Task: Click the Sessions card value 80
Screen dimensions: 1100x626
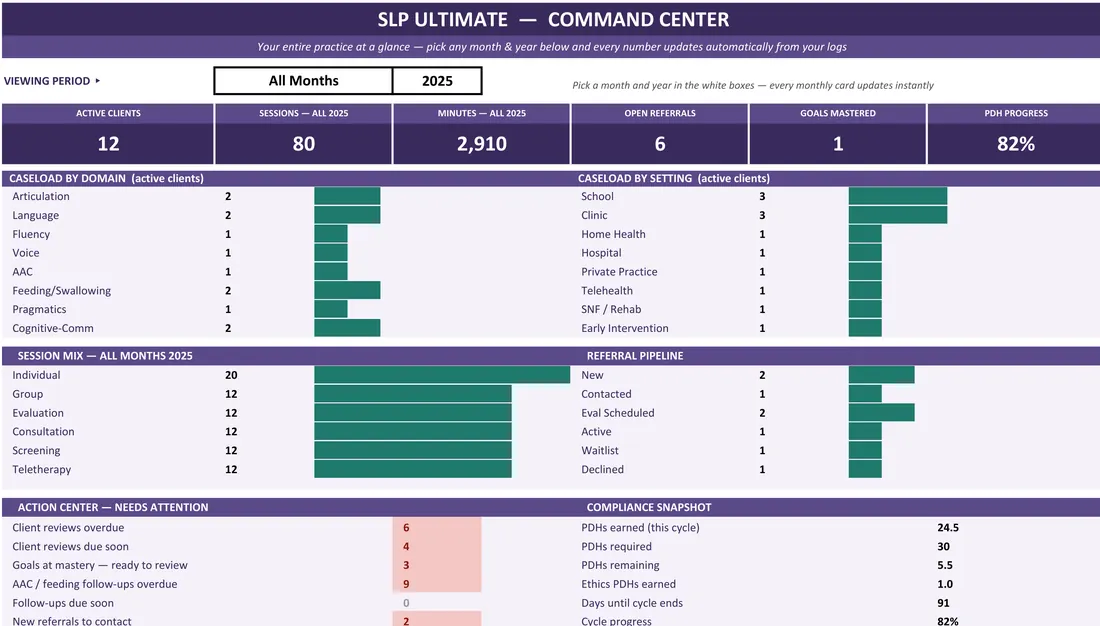Action: pyautogui.click(x=304, y=144)
